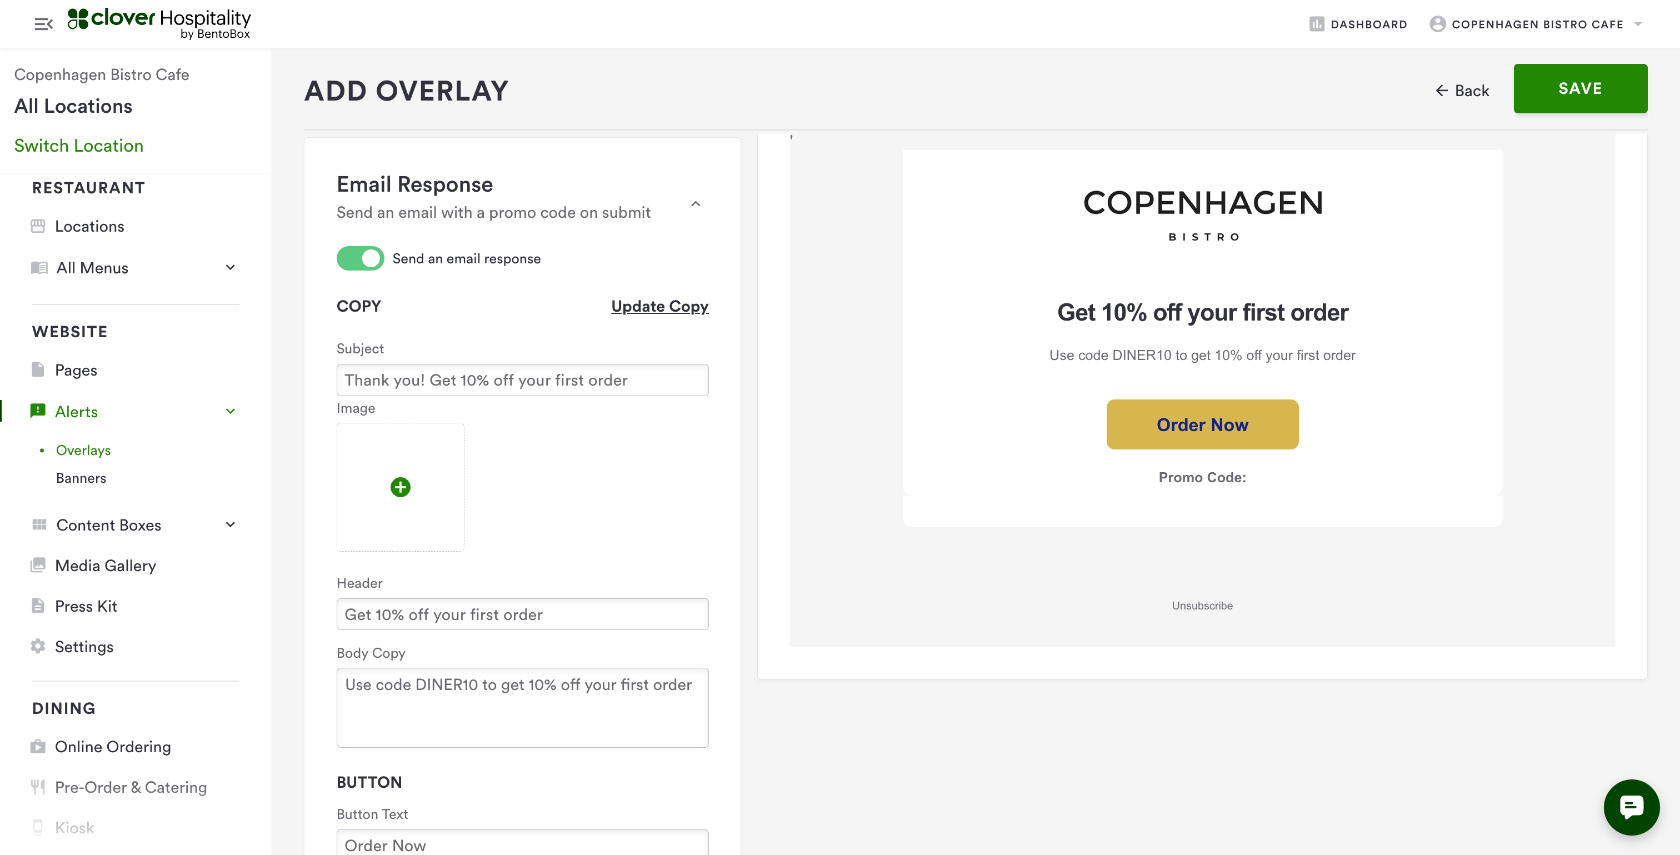Click the Media Gallery sidebar icon

[38, 565]
